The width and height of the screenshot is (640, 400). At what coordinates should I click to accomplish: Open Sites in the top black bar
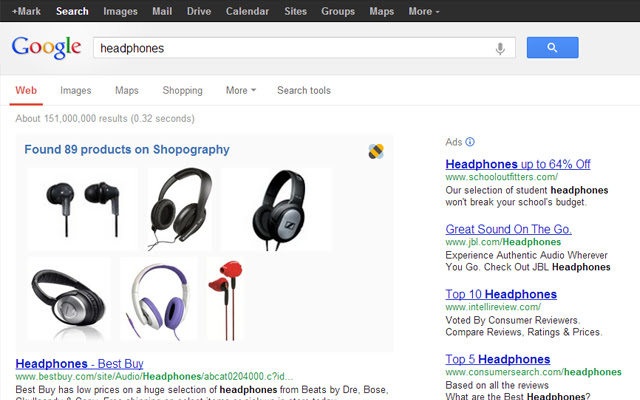click(x=296, y=11)
